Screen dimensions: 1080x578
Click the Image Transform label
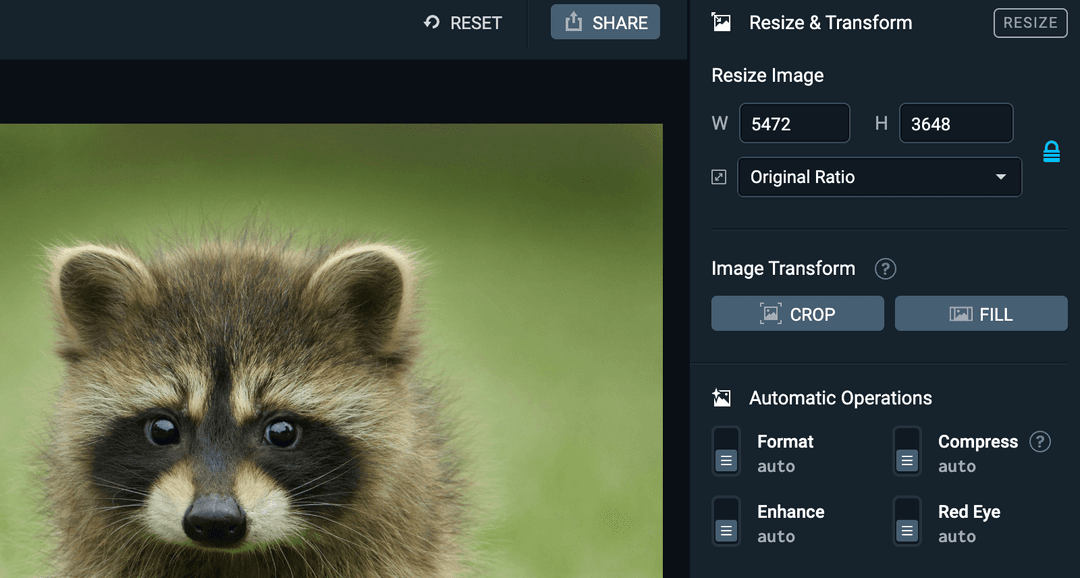point(783,269)
